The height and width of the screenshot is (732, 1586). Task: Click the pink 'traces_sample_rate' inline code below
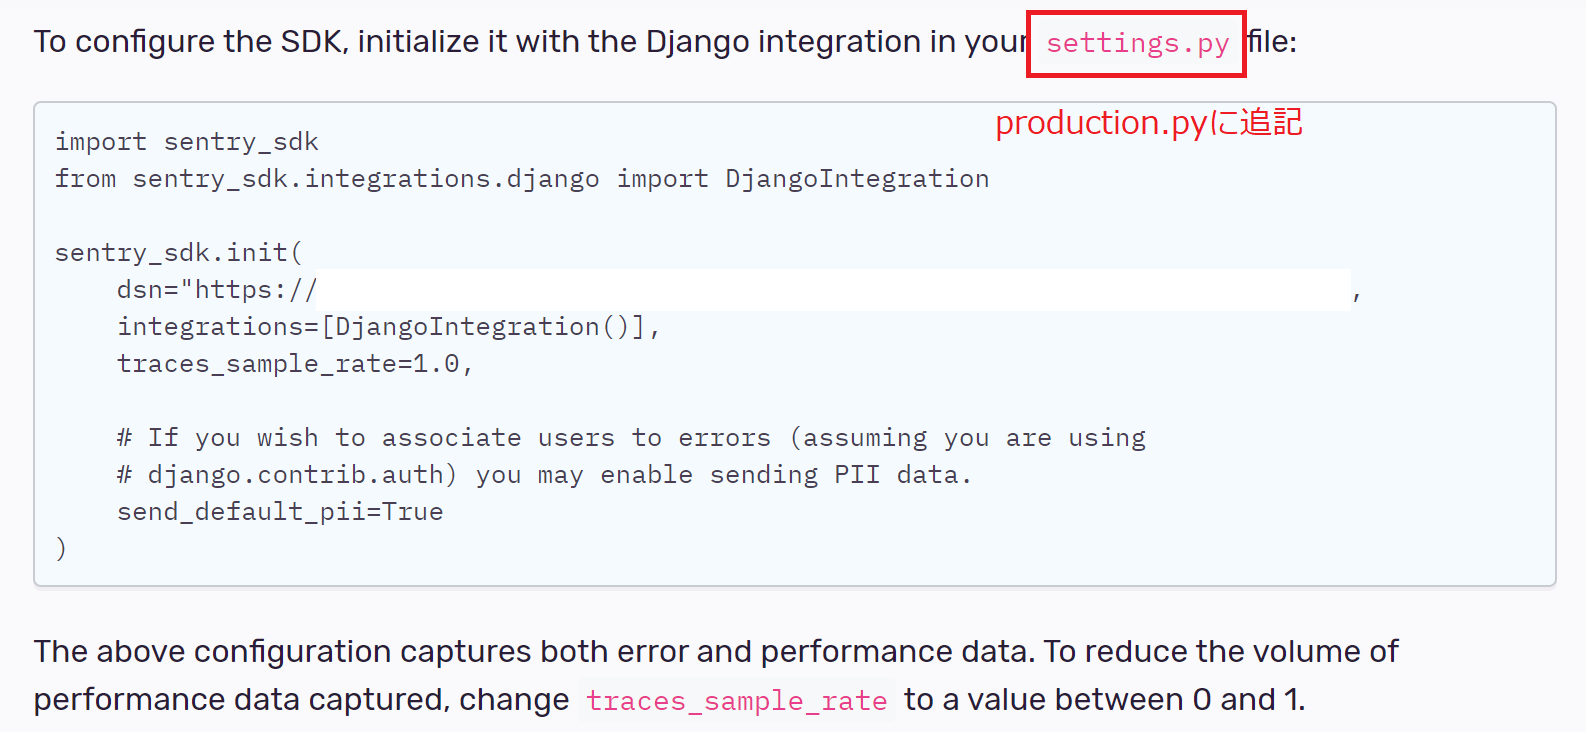pos(736,701)
